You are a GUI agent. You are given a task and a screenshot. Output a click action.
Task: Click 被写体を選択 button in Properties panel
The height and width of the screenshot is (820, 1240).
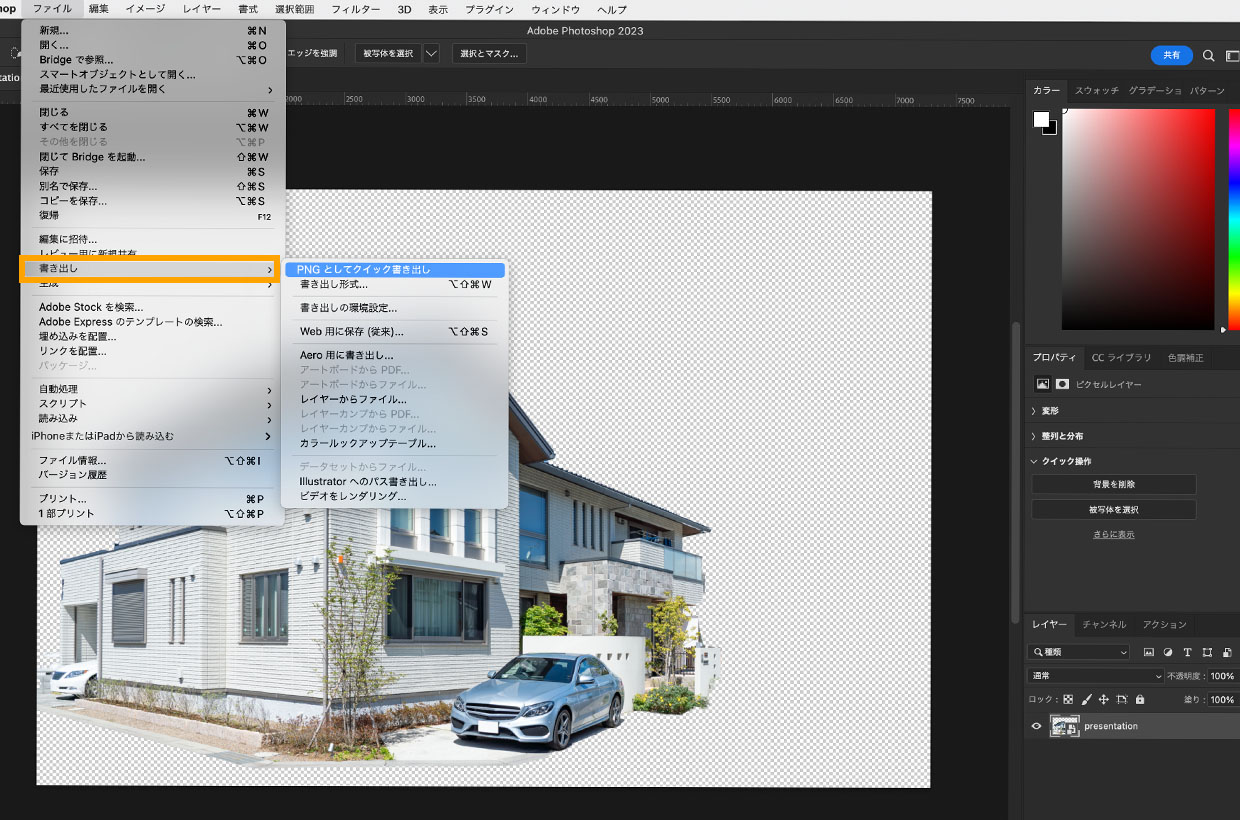1113,510
